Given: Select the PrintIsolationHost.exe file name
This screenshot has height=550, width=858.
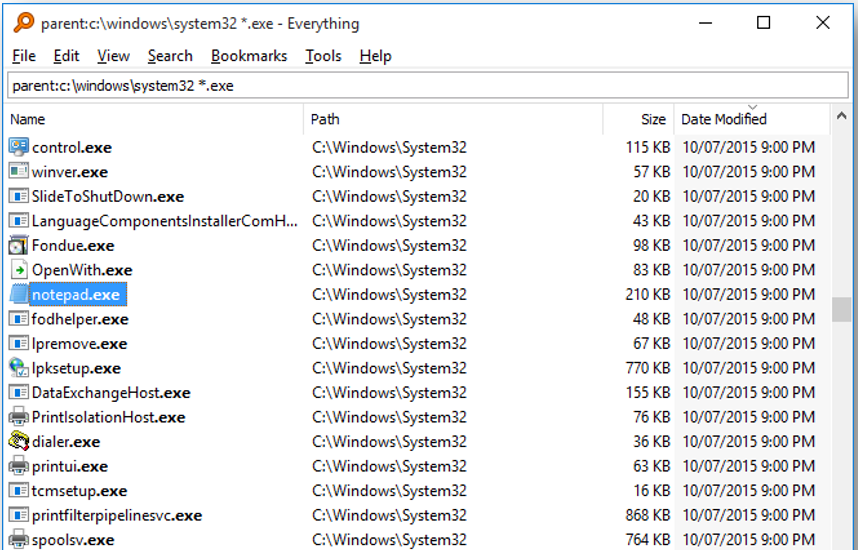Looking at the screenshot, I should click(x=108, y=418).
